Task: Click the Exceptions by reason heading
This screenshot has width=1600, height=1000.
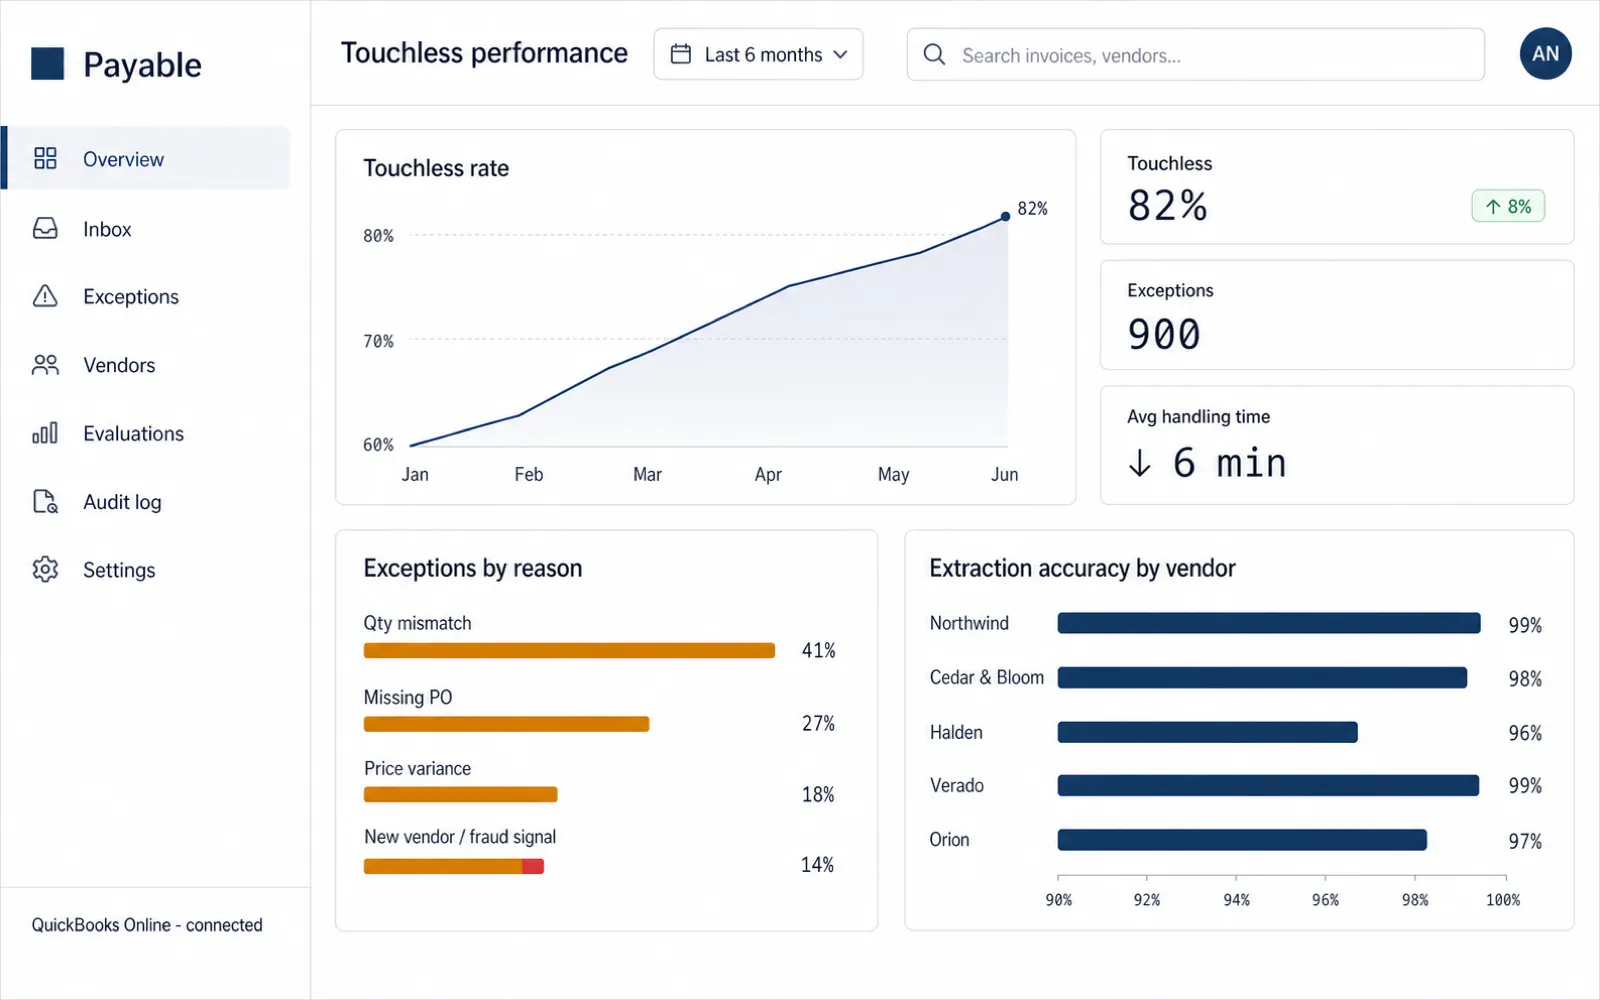Action: pos(473,568)
